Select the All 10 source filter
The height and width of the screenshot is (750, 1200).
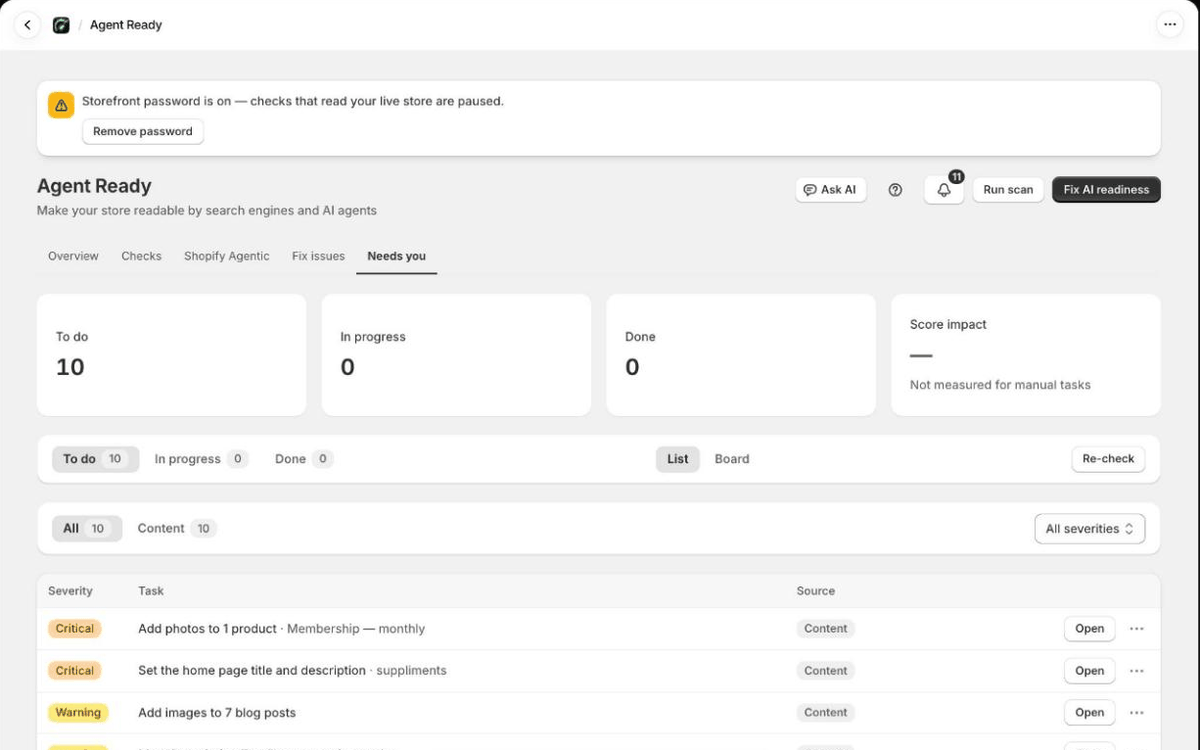[x=87, y=529]
